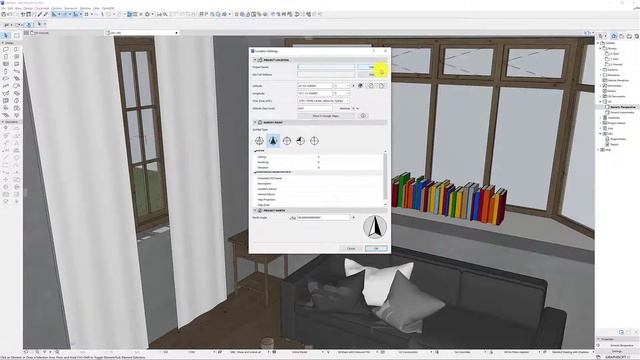The height and width of the screenshot is (360, 640).
Task: Click the export location icon in the Latitude row
Action: [x=381, y=86]
